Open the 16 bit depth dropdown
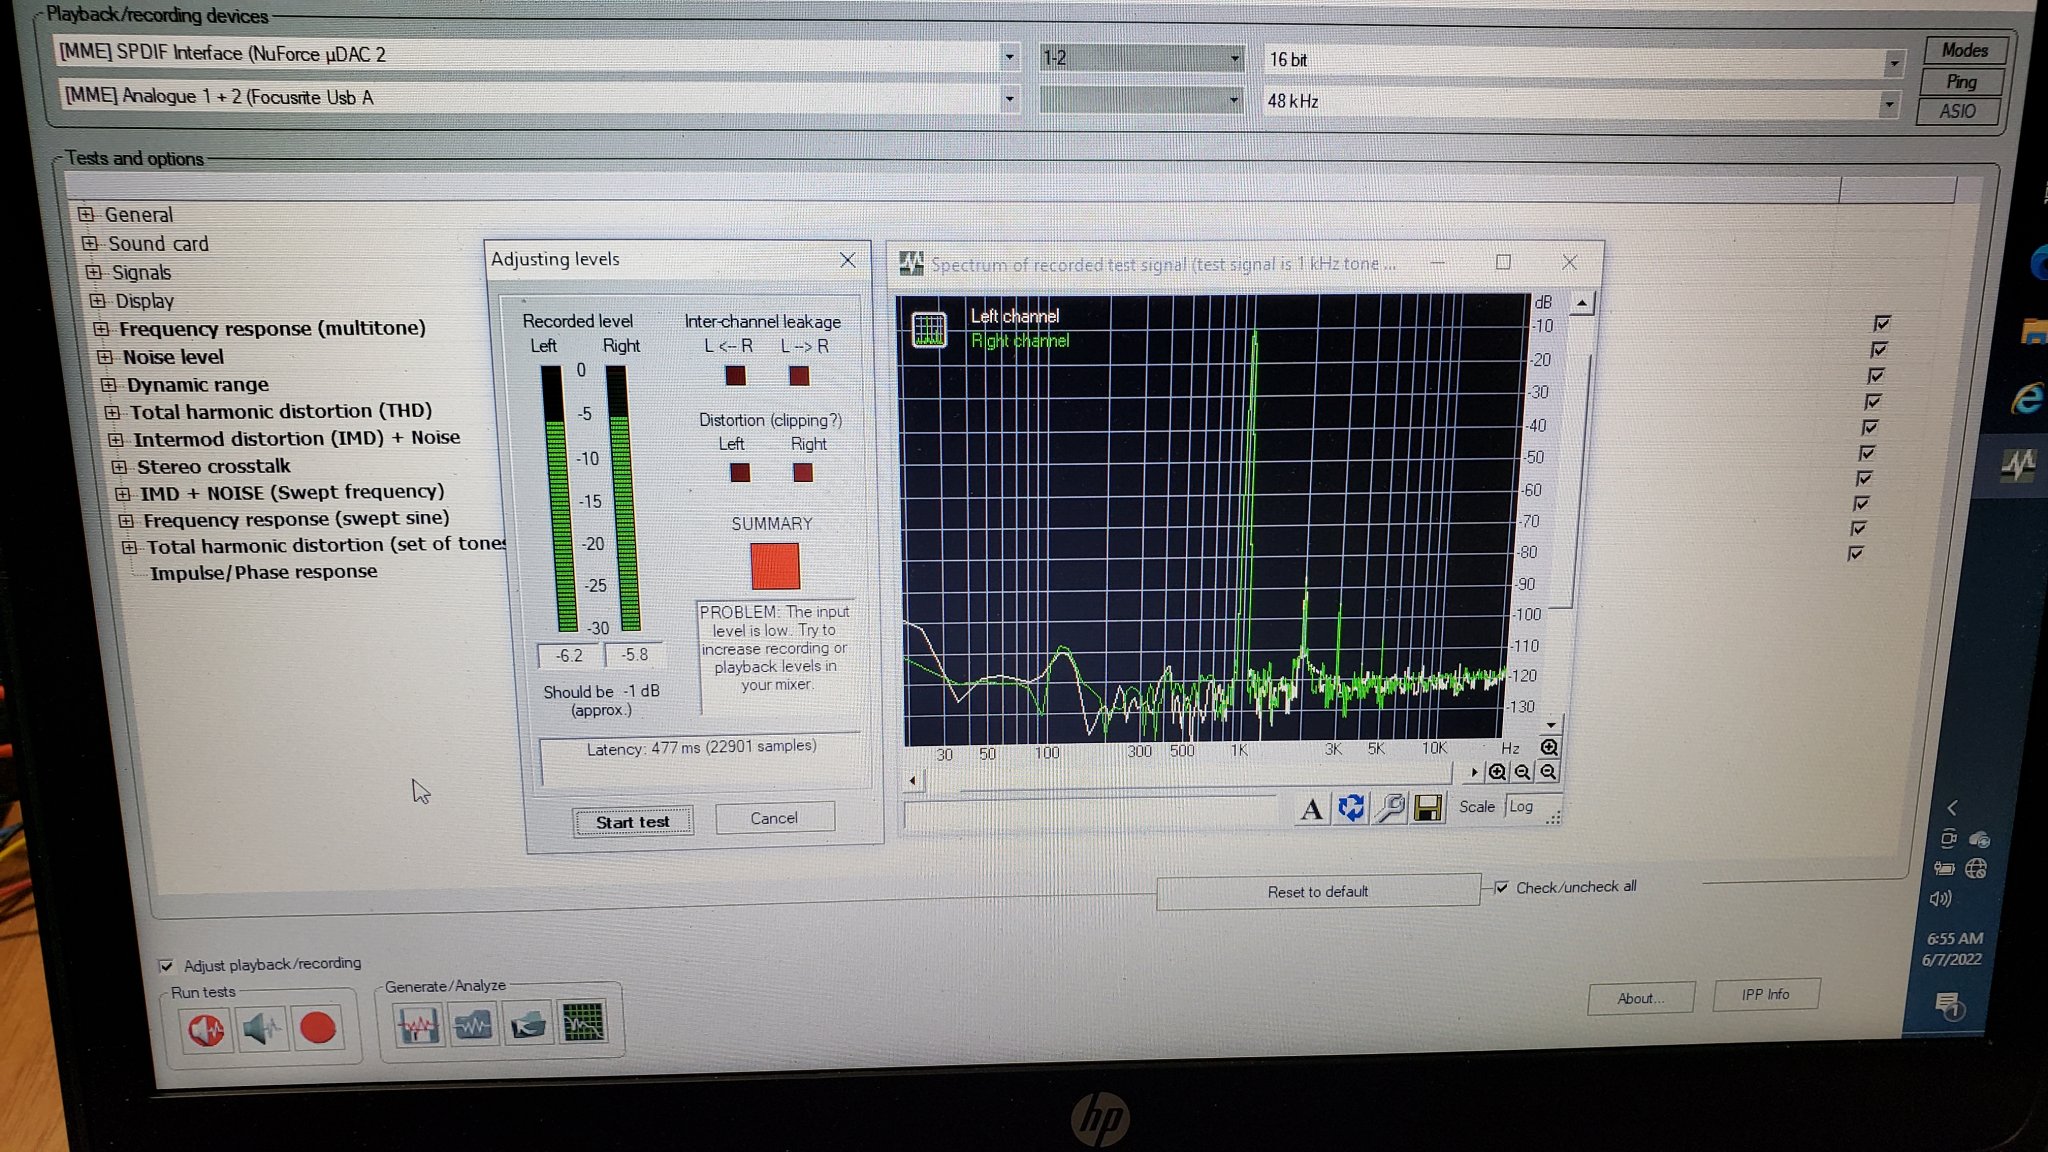The width and height of the screenshot is (2048, 1152). click(1893, 63)
